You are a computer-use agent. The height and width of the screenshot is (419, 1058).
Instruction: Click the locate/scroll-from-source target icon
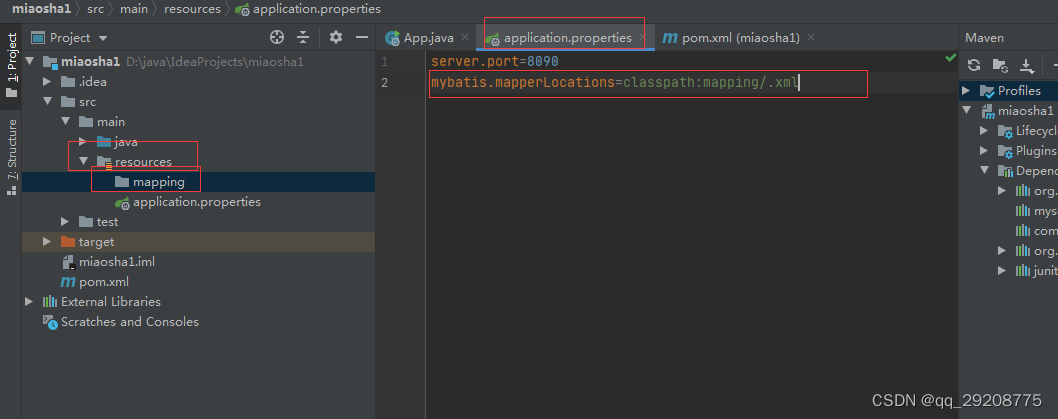coord(277,37)
